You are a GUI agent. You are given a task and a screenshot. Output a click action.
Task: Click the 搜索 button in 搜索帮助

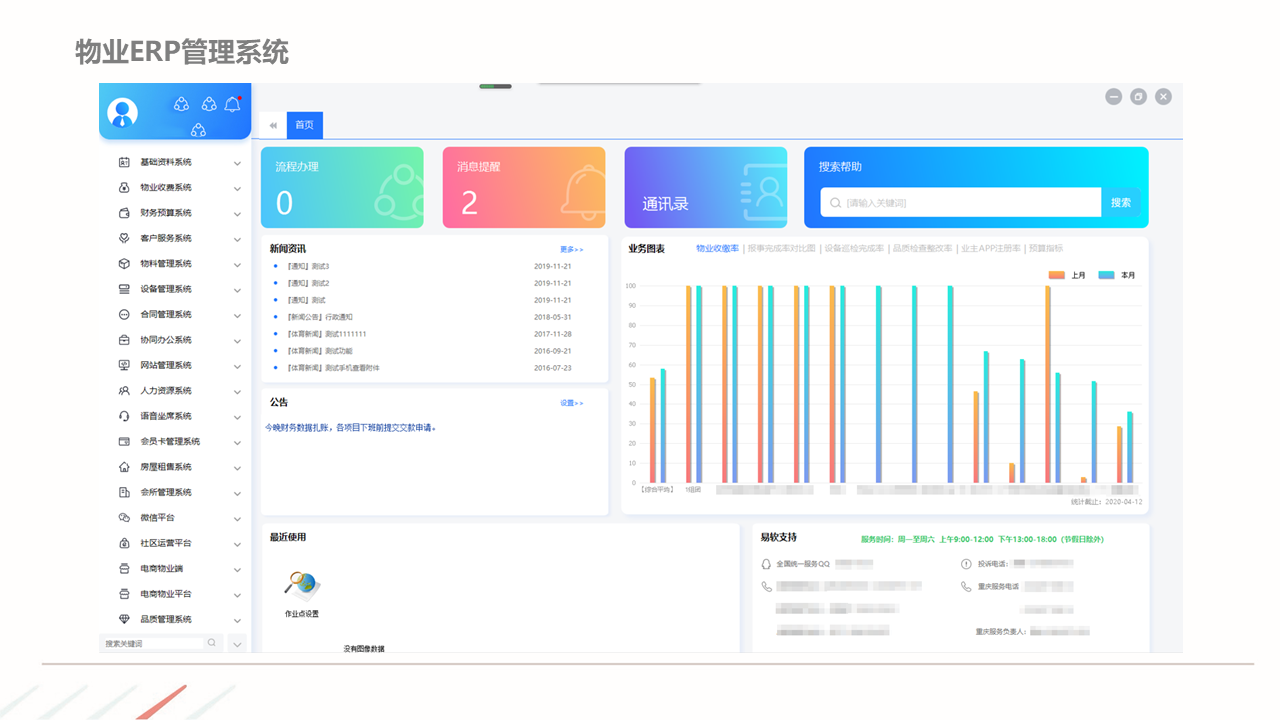pos(1120,202)
